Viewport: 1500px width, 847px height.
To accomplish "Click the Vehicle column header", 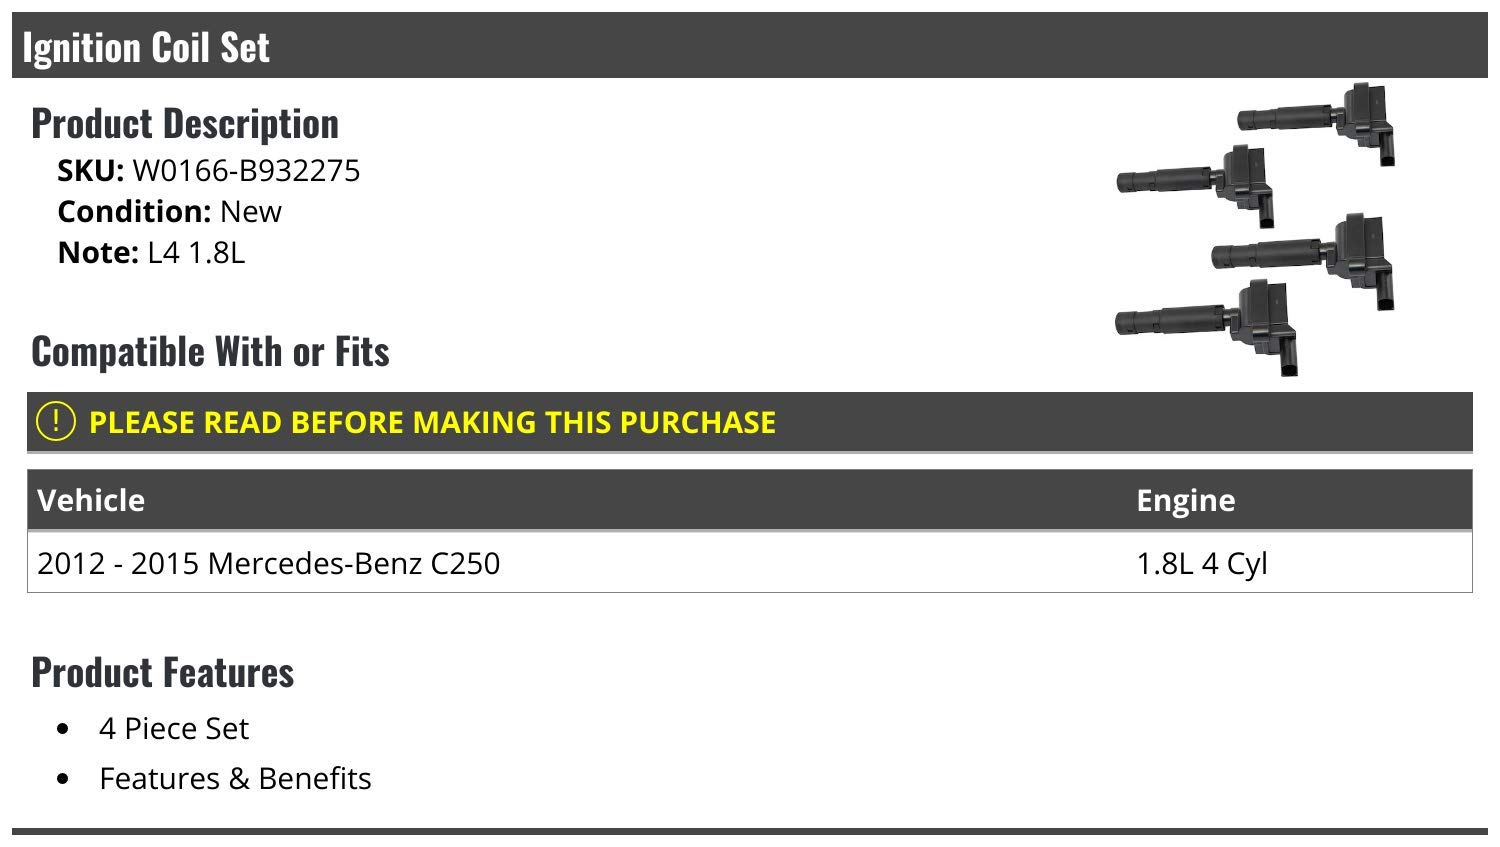I will (91, 500).
